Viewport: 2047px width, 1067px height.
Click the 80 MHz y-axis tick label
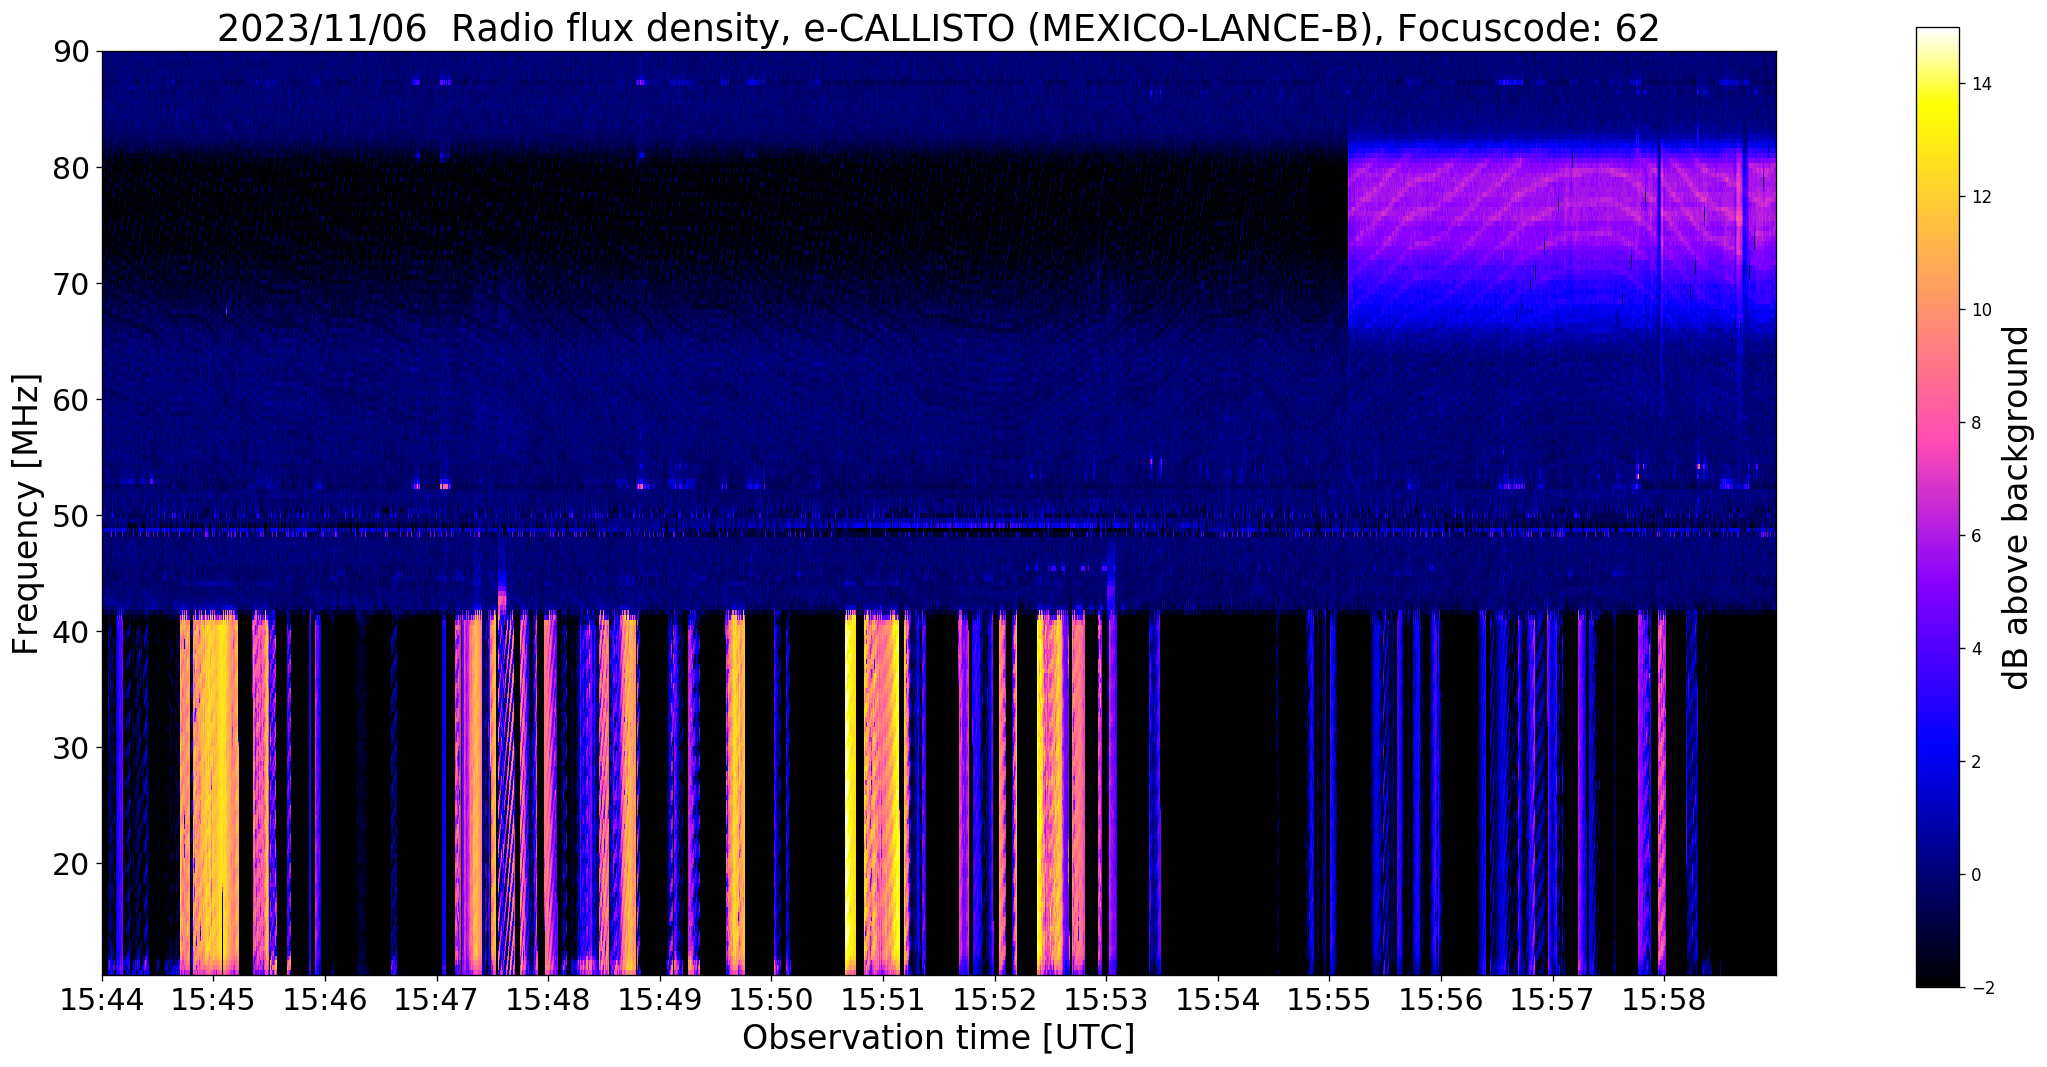tap(72, 168)
